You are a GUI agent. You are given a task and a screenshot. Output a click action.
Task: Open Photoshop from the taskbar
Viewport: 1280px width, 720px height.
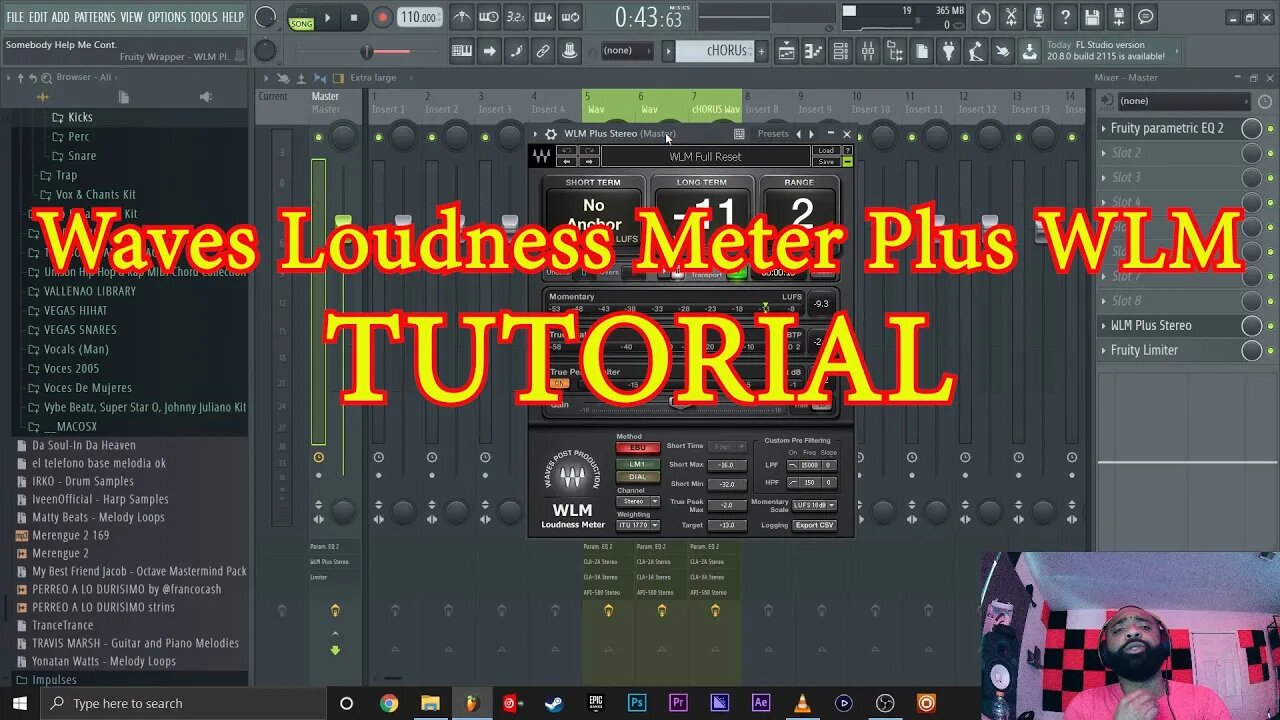(637, 703)
